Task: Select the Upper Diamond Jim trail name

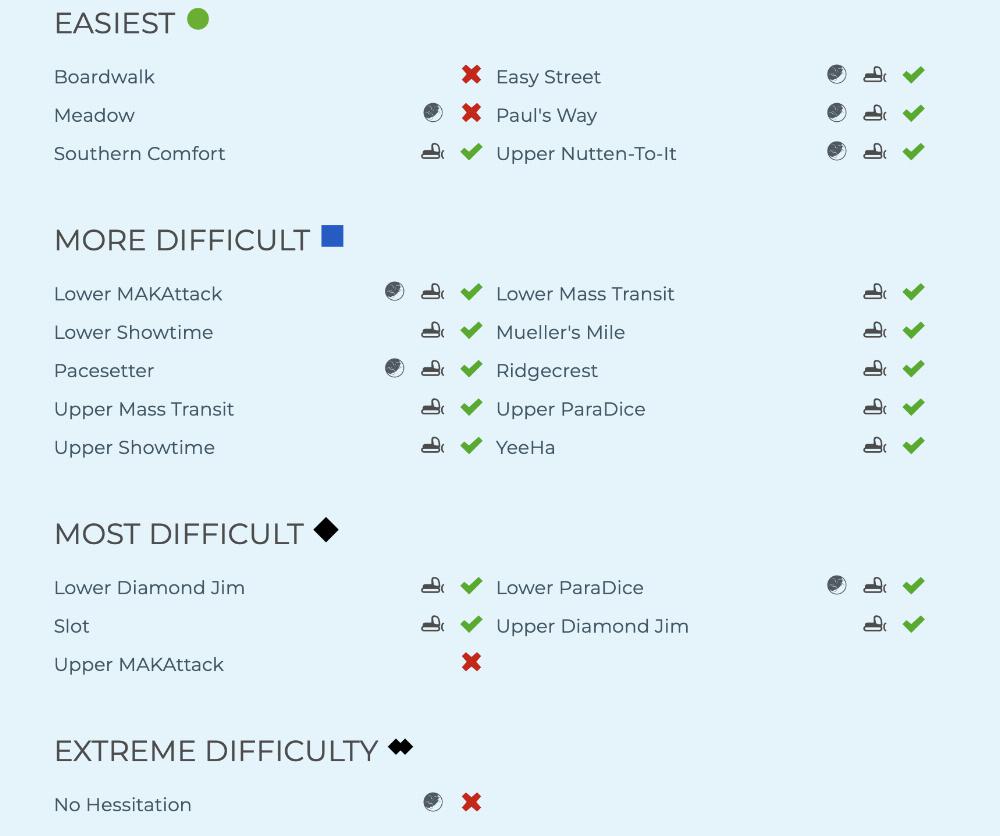Action: (x=592, y=627)
